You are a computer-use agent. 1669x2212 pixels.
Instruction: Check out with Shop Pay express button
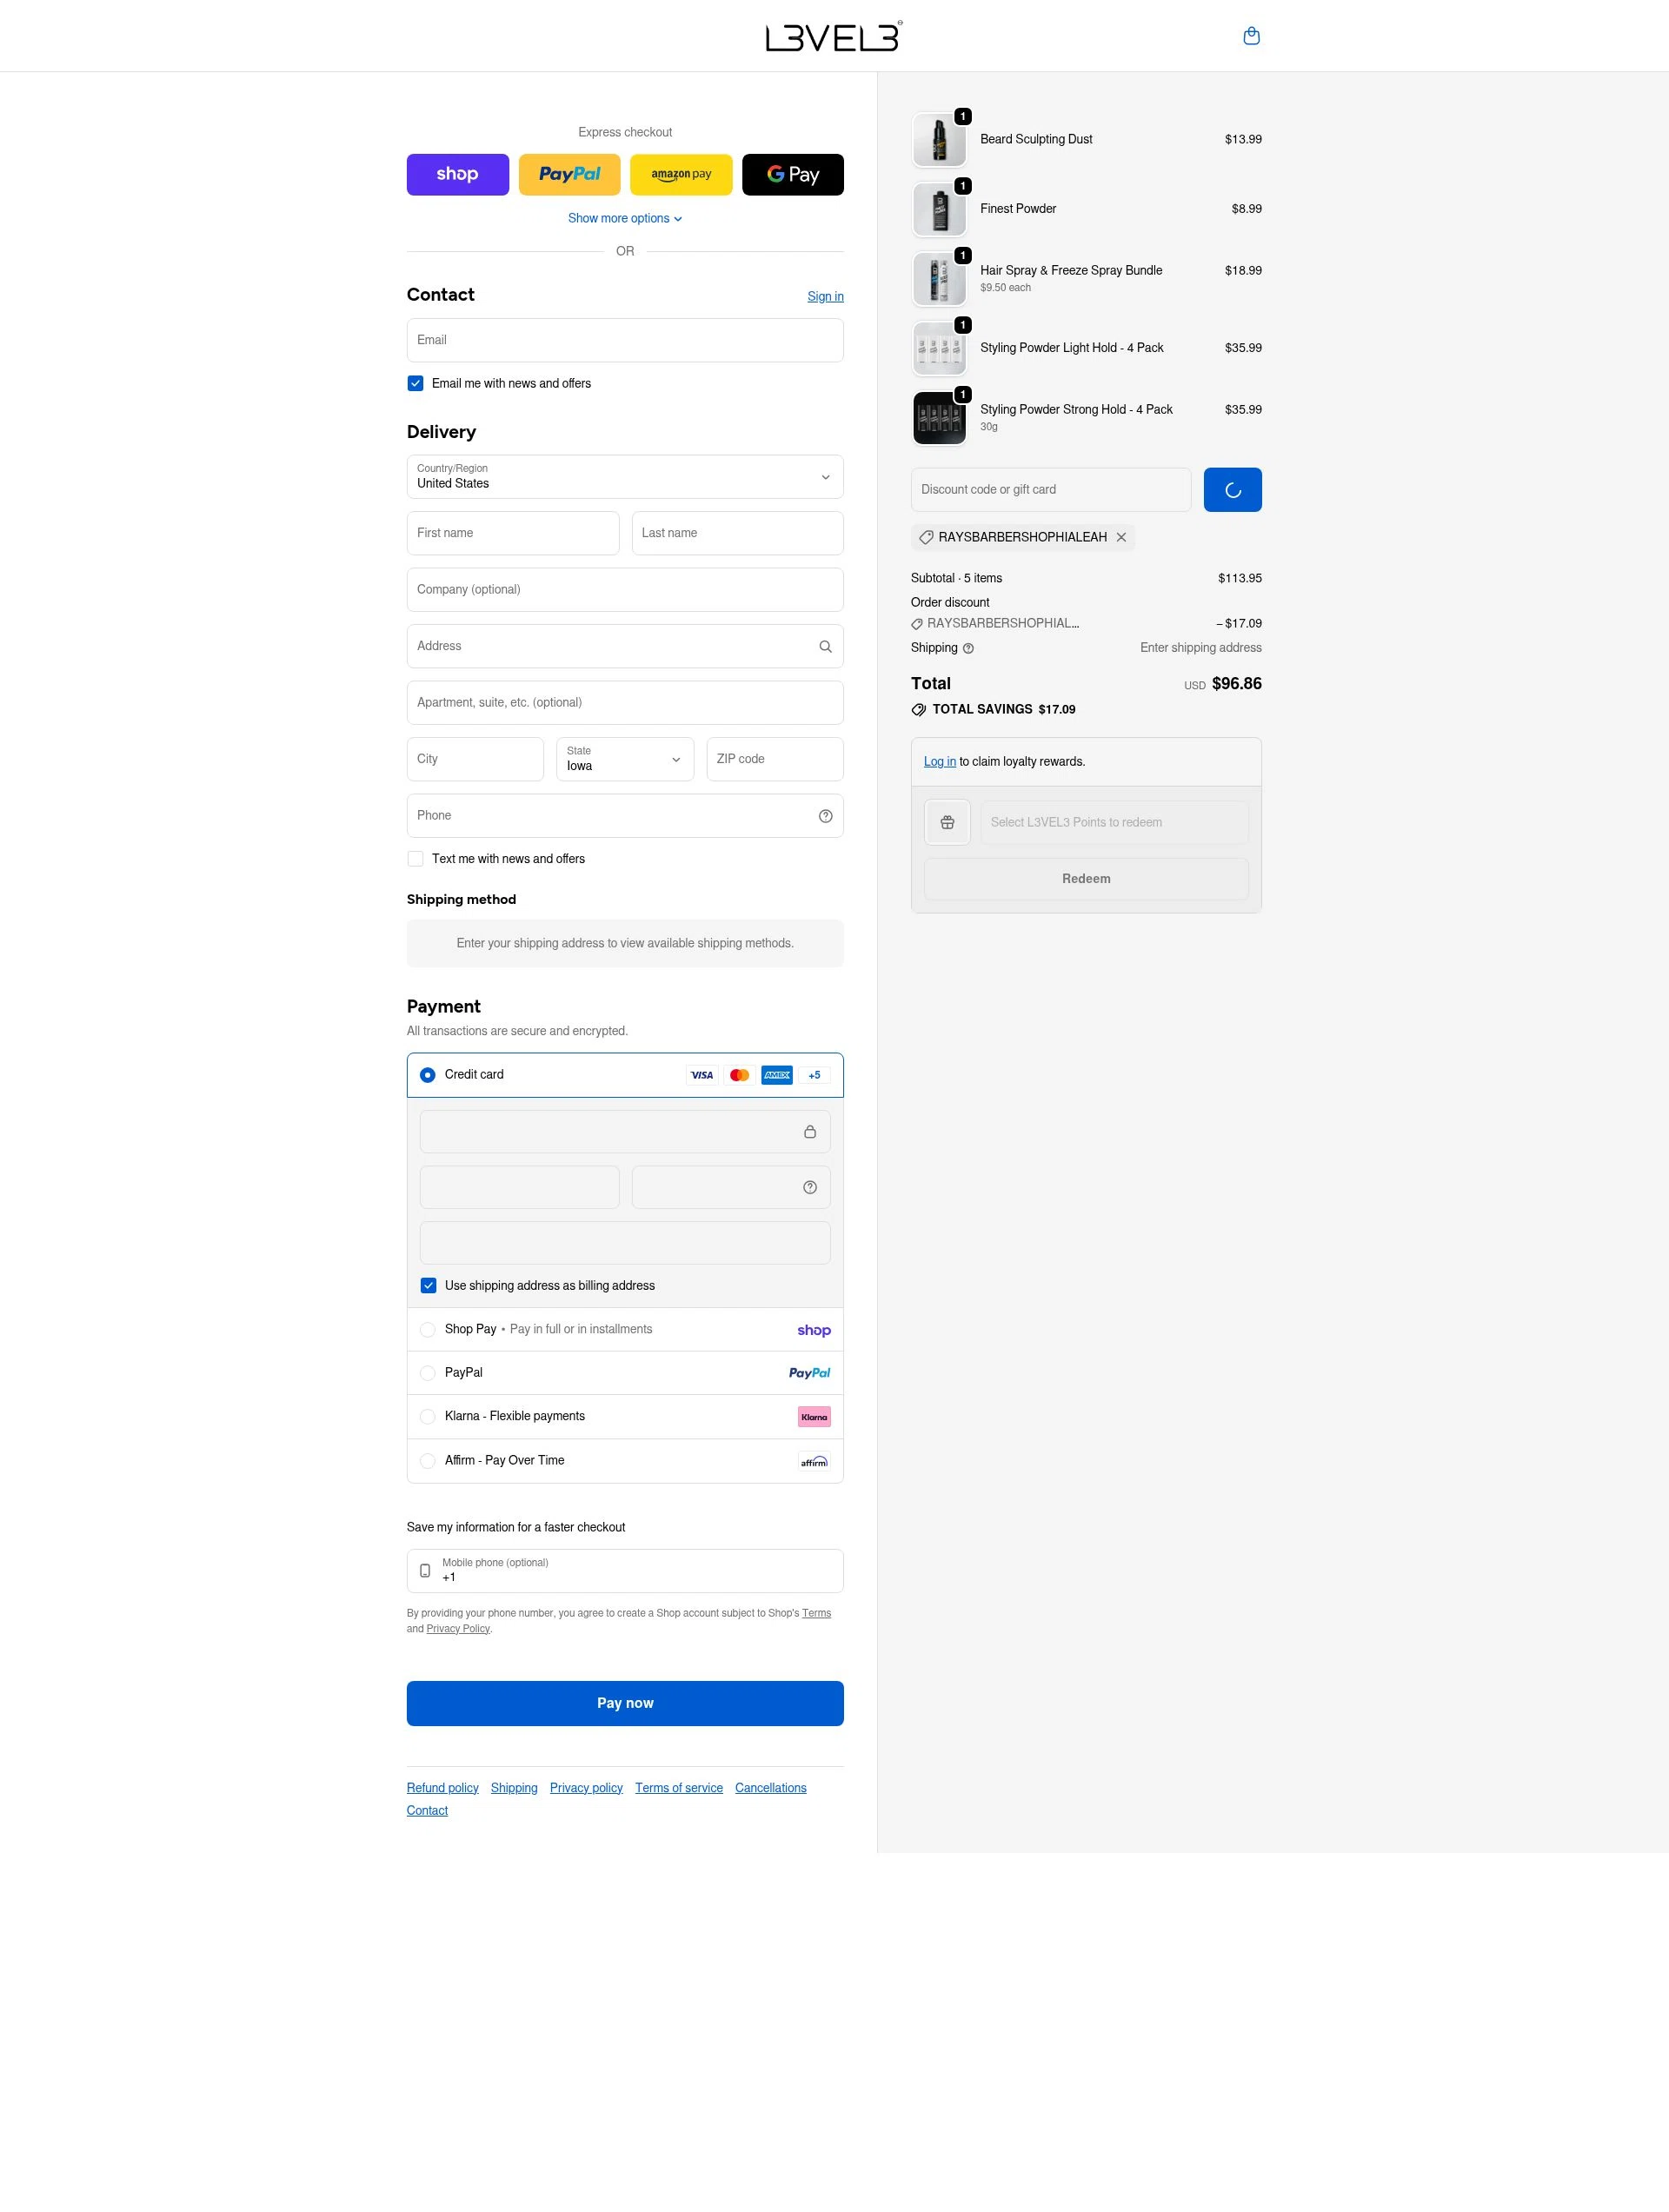pos(457,174)
